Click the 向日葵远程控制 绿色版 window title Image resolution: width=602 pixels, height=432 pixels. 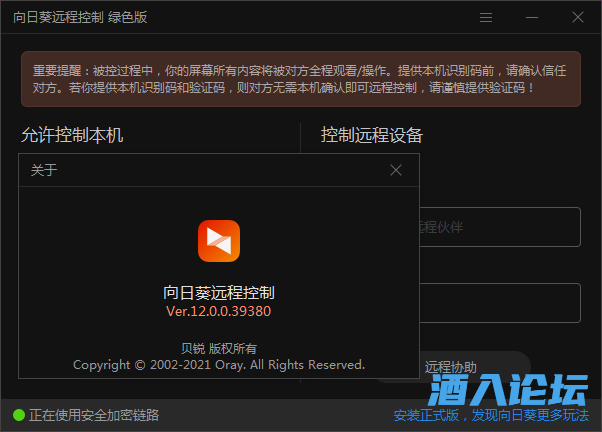pos(80,17)
